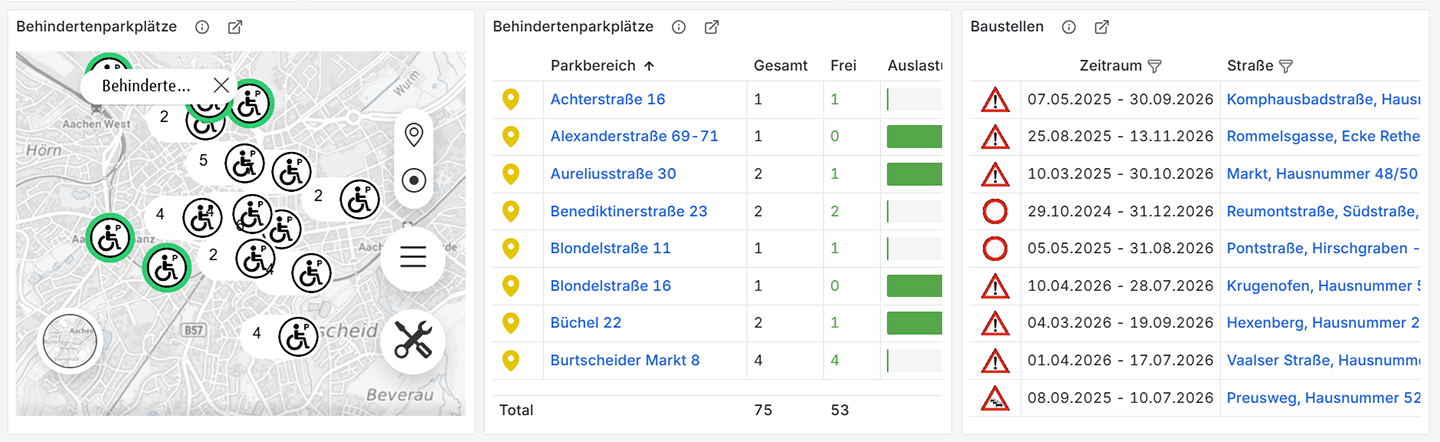The width and height of the screenshot is (1440, 442).
Task: Open the Straße column filter
Action: tap(1286, 66)
